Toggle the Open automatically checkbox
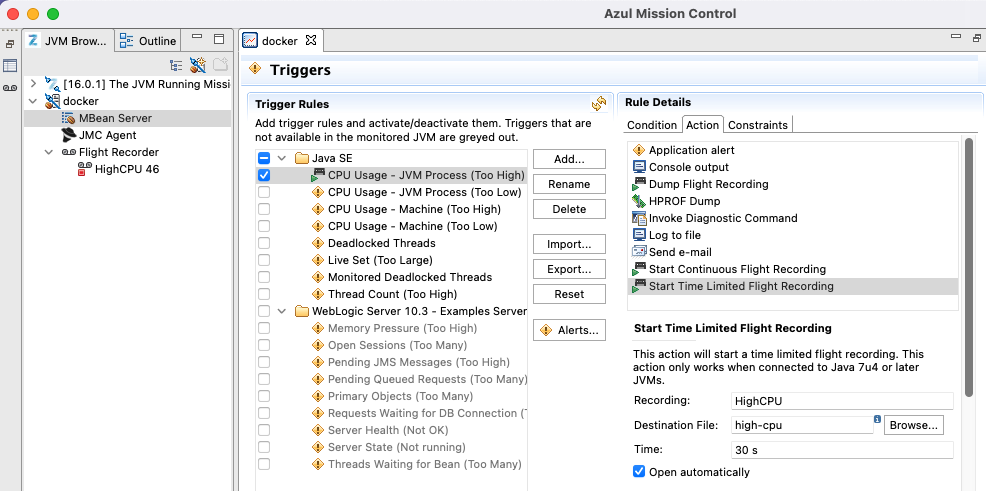 click(640, 472)
